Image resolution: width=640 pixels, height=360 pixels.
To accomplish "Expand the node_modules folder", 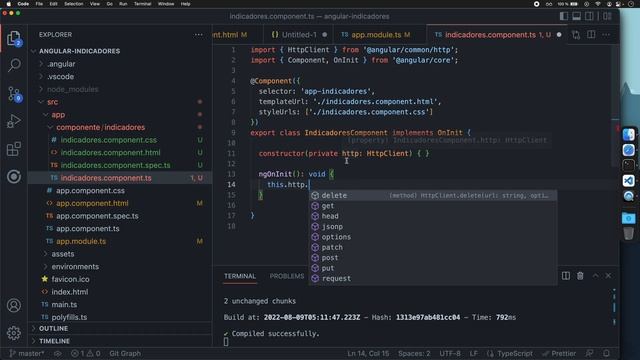I will [73, 89].
